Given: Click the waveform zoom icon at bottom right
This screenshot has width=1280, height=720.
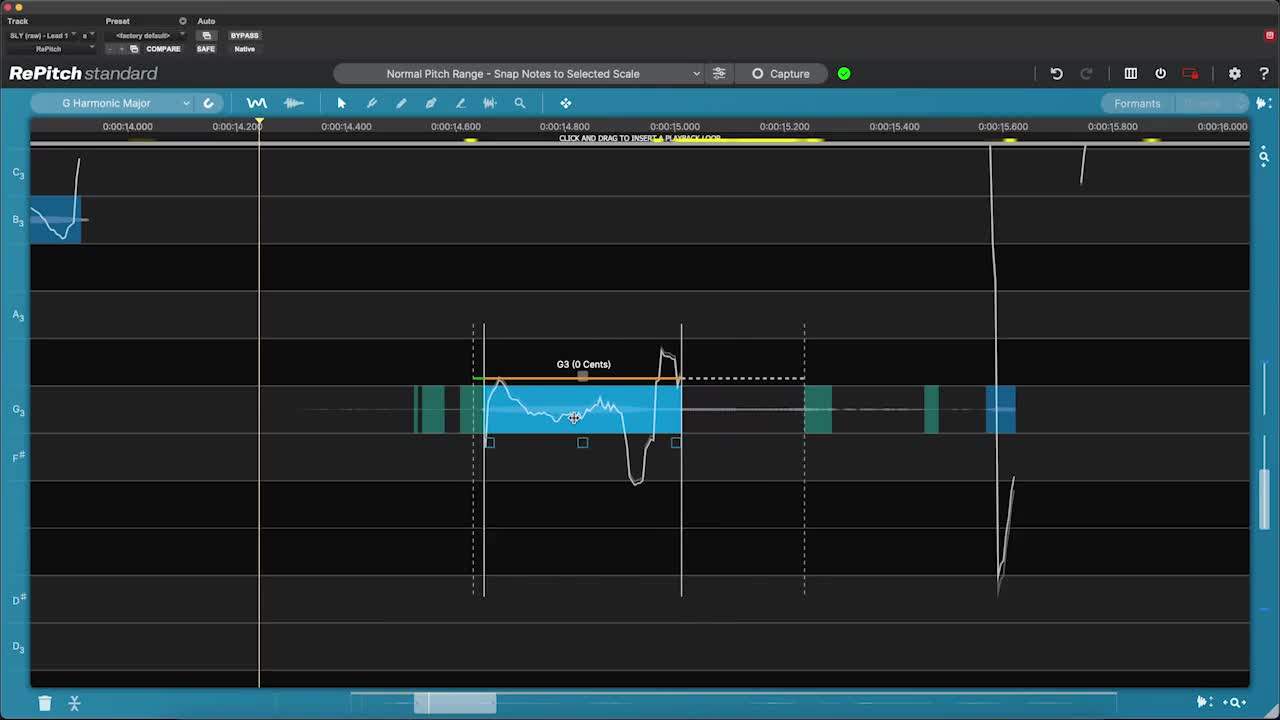Looking at the screenshot, I should click(x=1205, y=703).
